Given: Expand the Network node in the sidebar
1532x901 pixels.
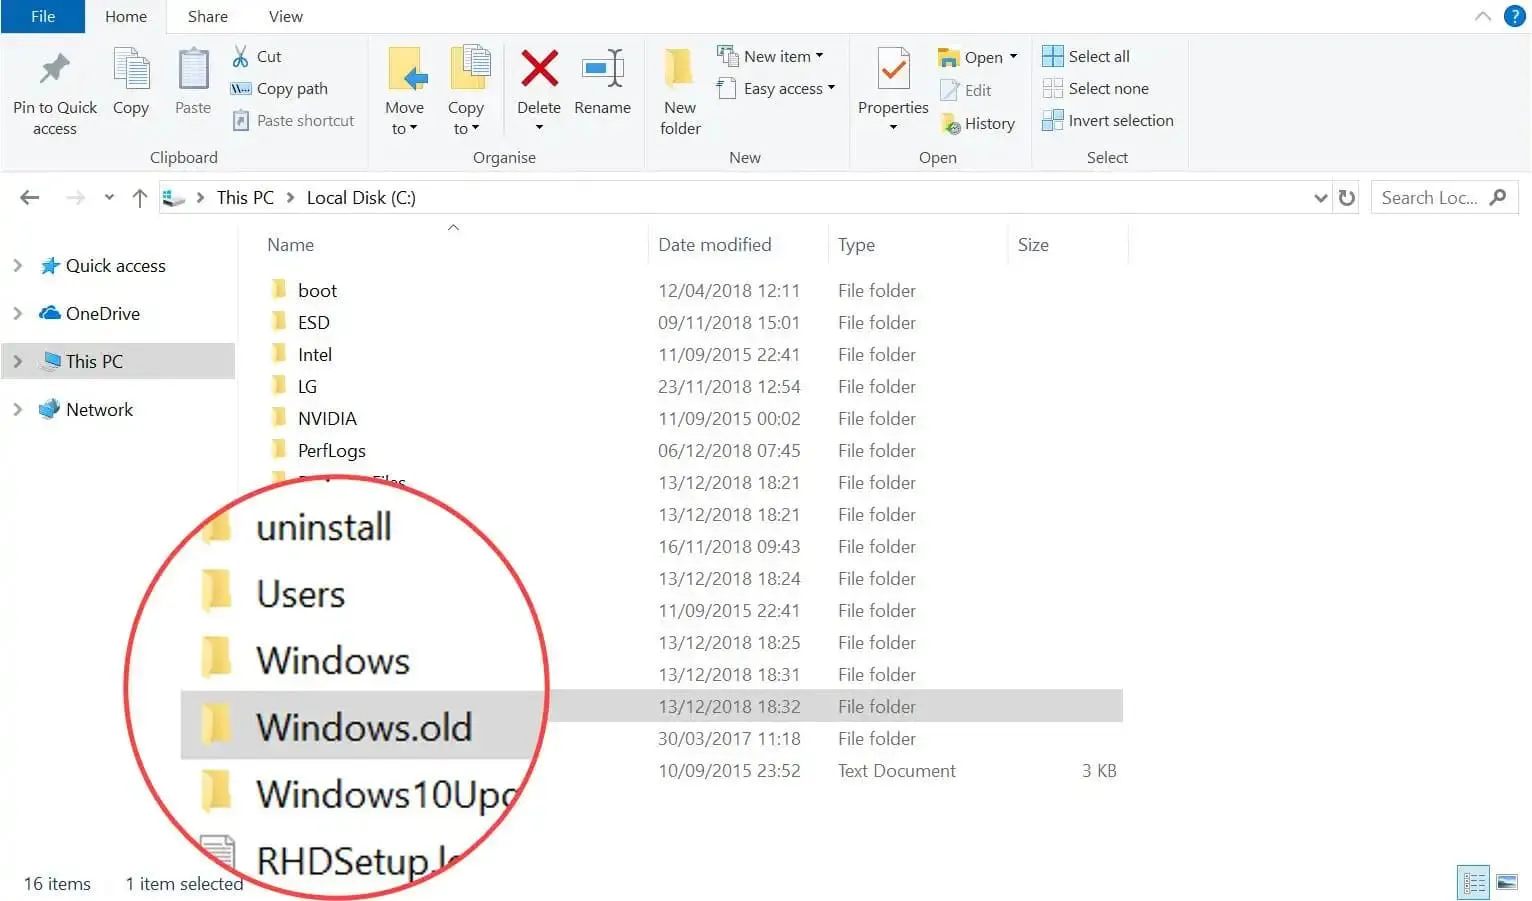Looking at the screenshot, I should point(17,409).
